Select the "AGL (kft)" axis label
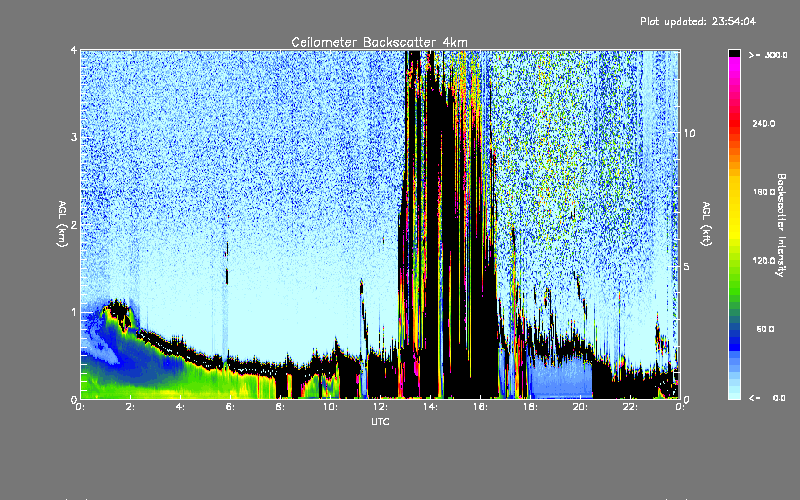This screenshot has height=500, width=800. coord(706,224)
